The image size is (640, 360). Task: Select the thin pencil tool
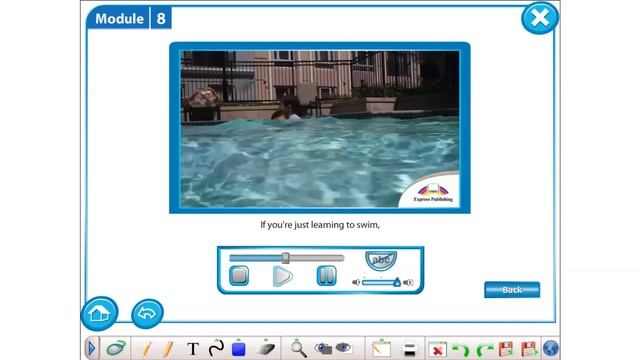(x=147, y=349)
